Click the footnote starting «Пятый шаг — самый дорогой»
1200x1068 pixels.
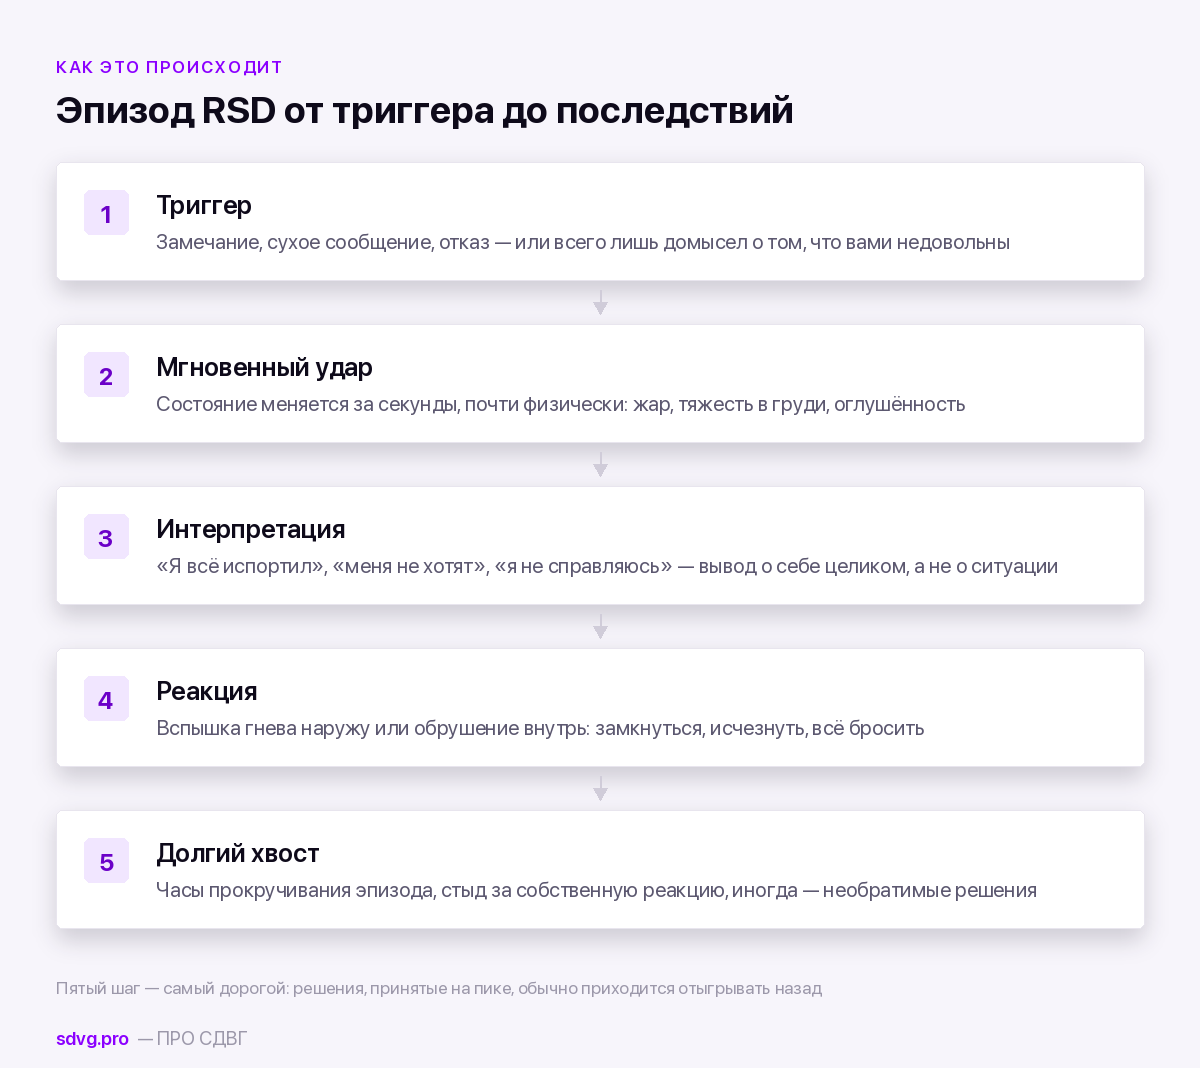[439, 988]
